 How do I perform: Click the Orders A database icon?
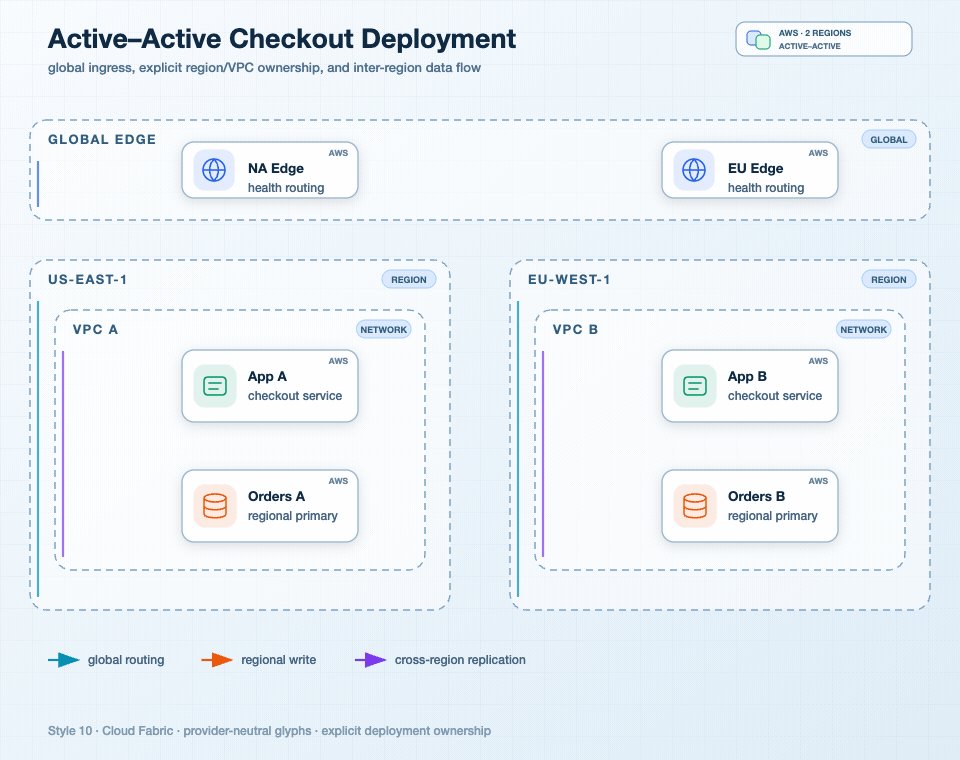(x=215, y=506)
